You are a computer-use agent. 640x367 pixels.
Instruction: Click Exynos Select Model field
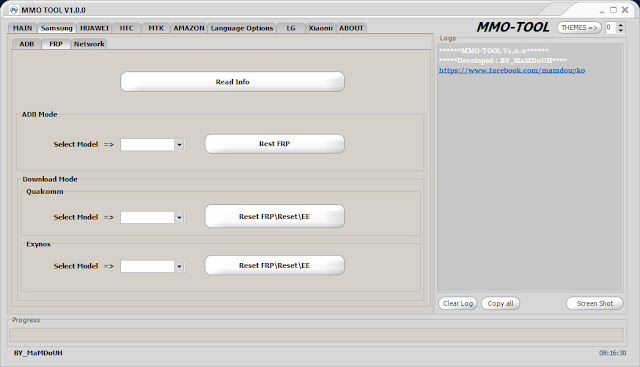coord(147,267)
